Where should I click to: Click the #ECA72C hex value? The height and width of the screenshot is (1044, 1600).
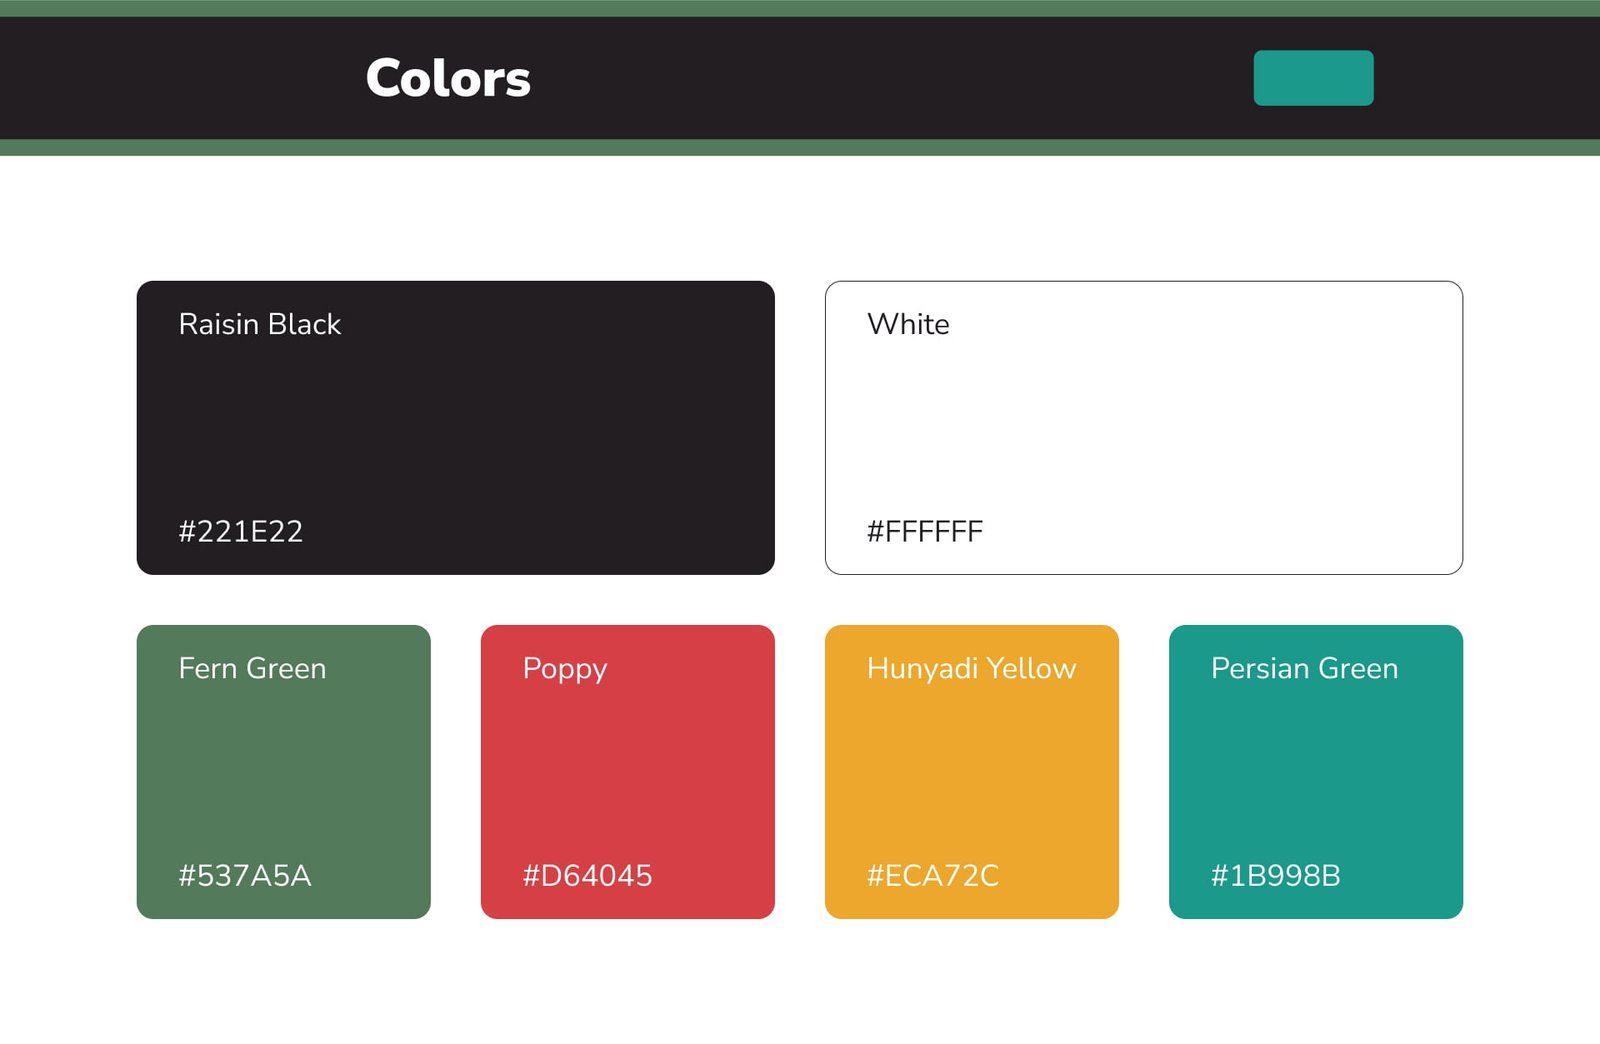point(932,875)
